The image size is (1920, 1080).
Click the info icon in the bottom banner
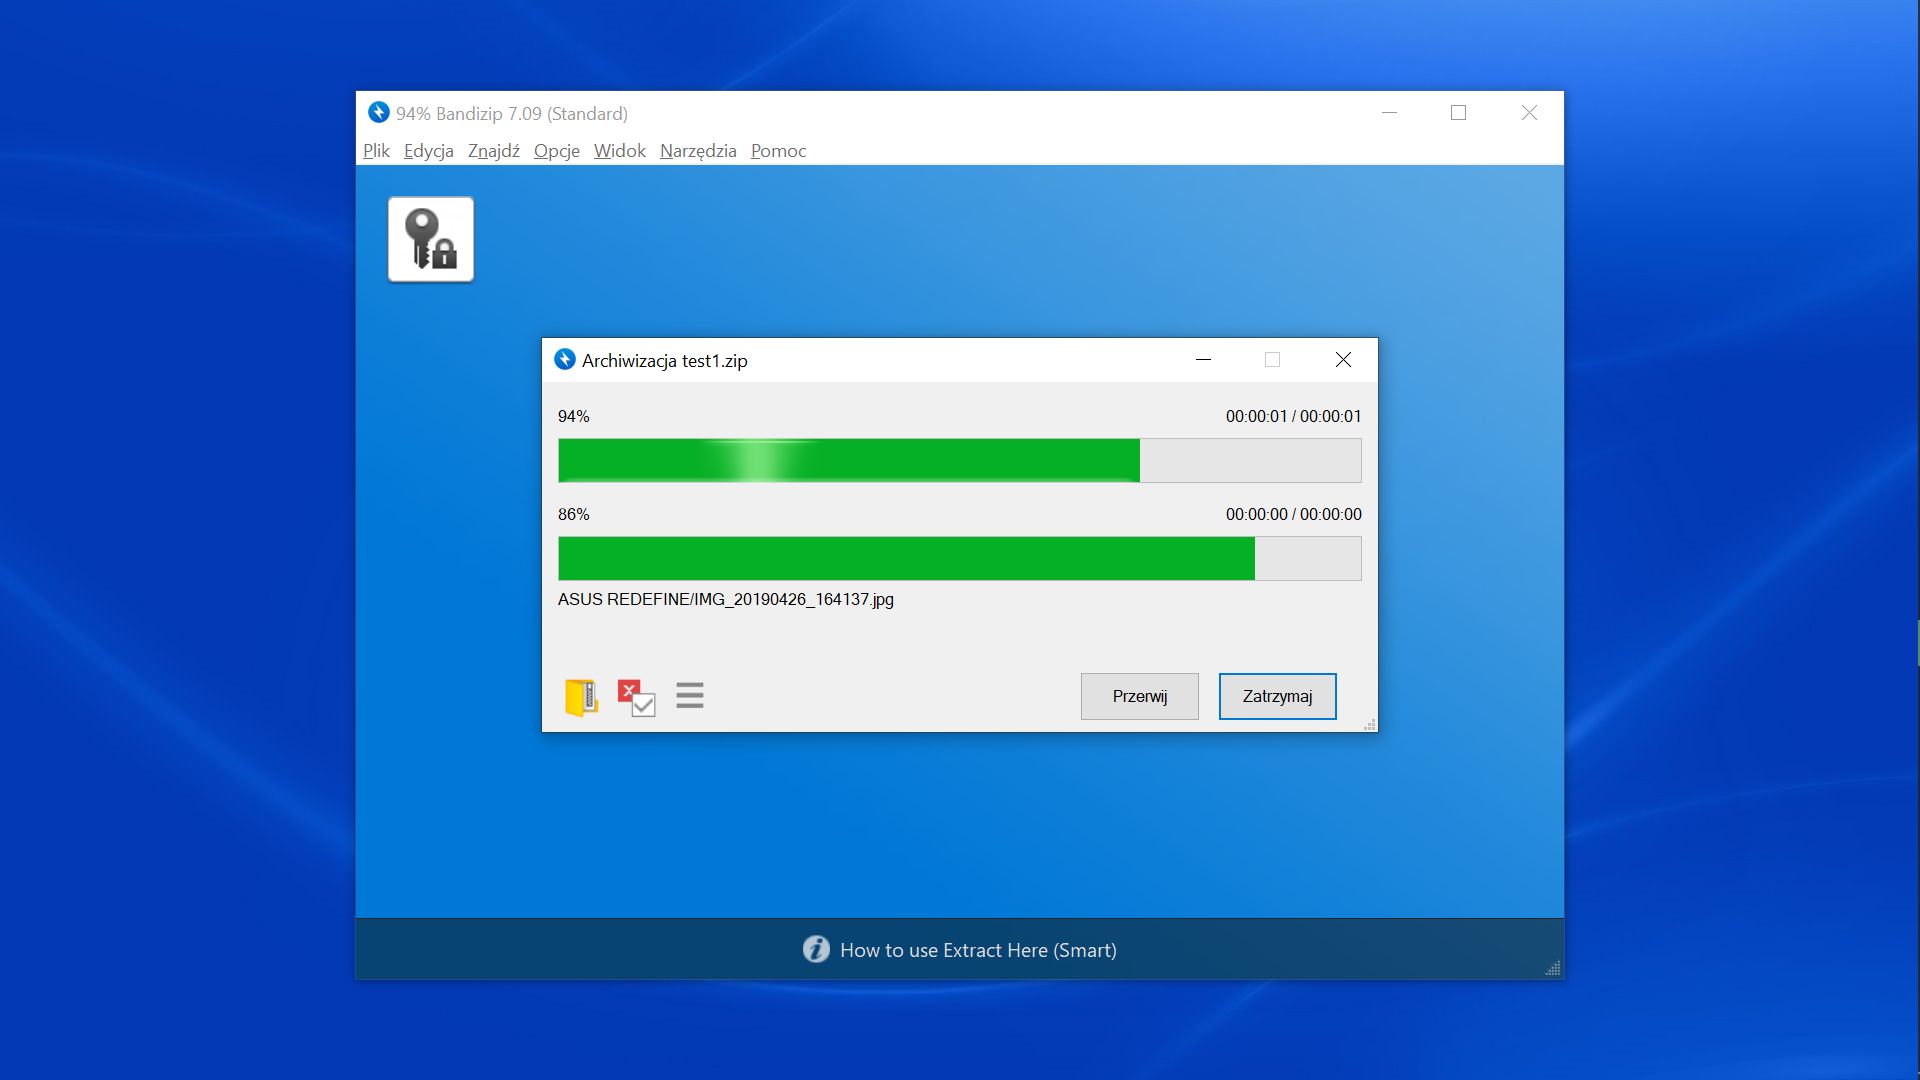(816, 950)
